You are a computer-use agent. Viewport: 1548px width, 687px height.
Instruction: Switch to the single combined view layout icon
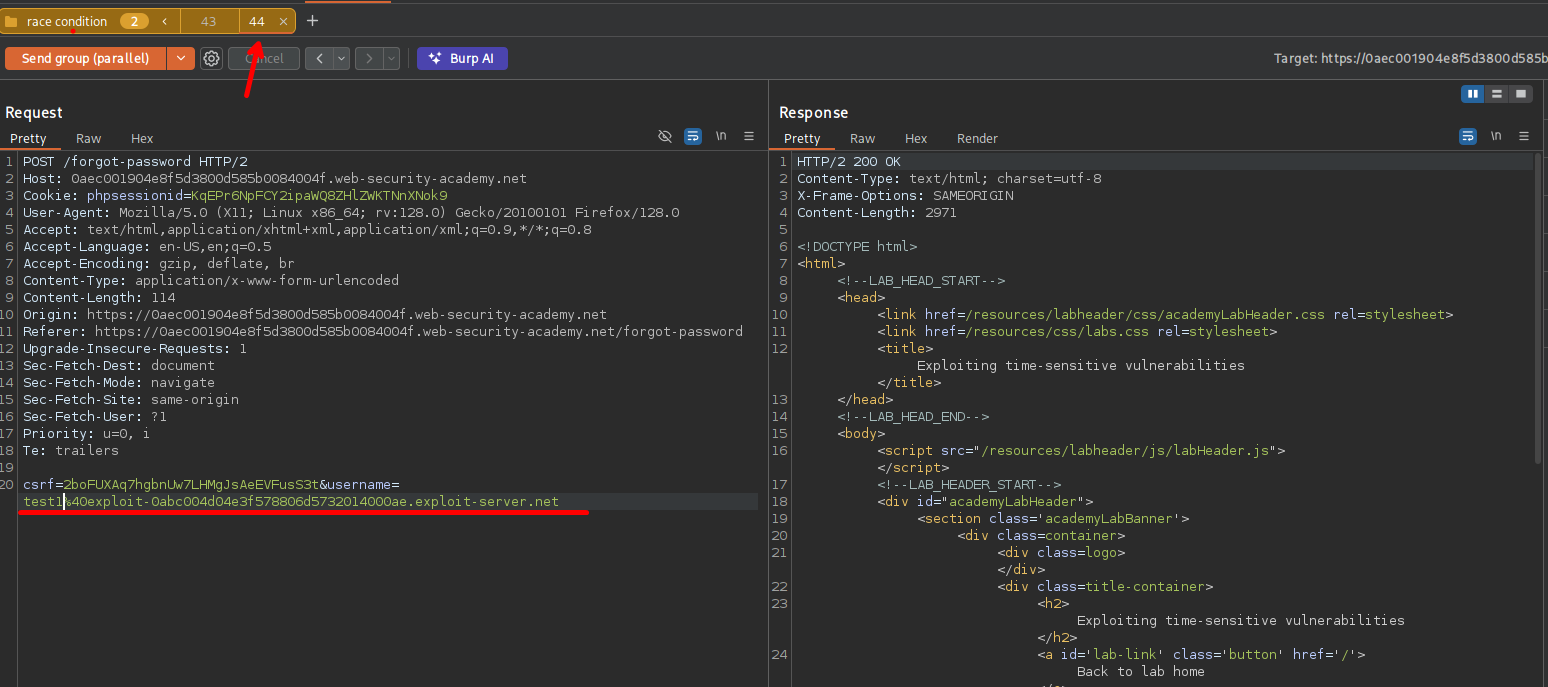1521,94
